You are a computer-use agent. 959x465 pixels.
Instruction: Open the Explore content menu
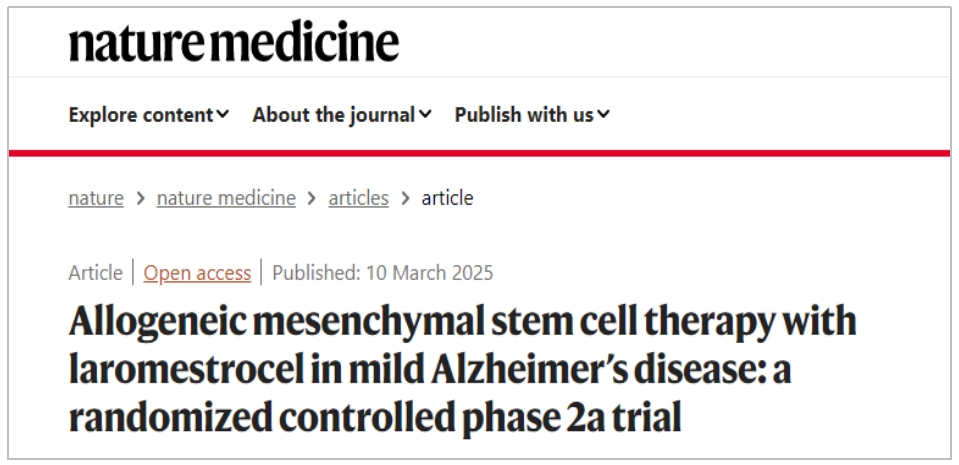point(141,115)
